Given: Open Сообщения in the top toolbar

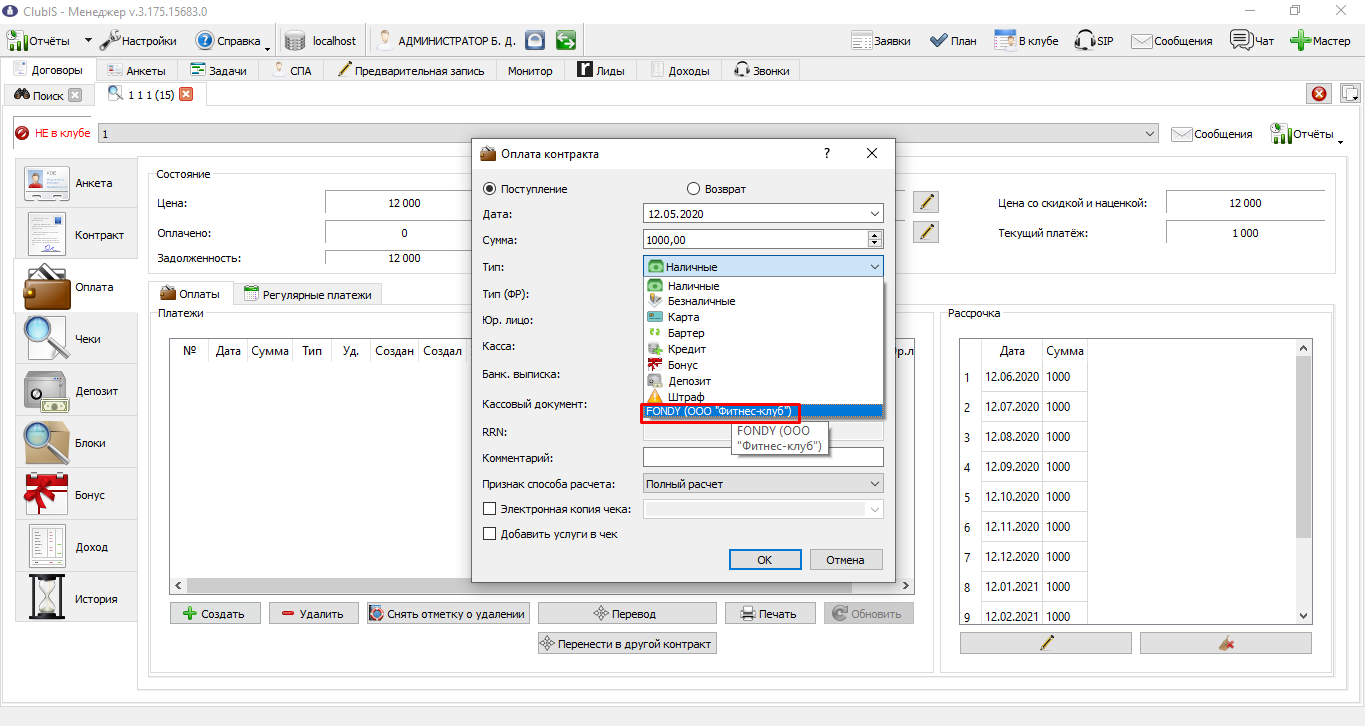Looking at the screenshot, I should tap(1172, 41).
